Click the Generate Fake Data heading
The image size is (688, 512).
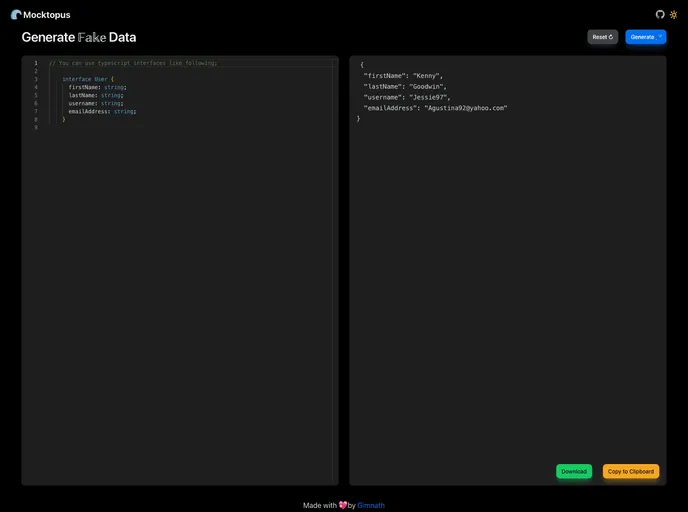pyautogui.click(x=79, y=37)
